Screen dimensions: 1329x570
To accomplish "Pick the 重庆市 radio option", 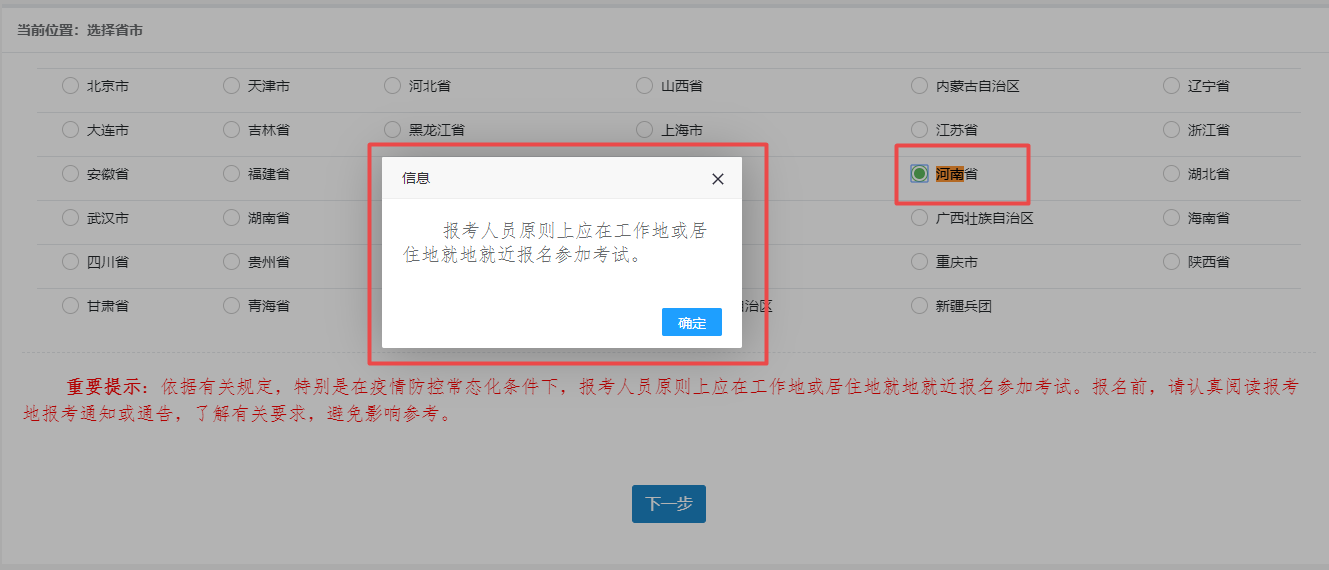I will tap(919, 262).
